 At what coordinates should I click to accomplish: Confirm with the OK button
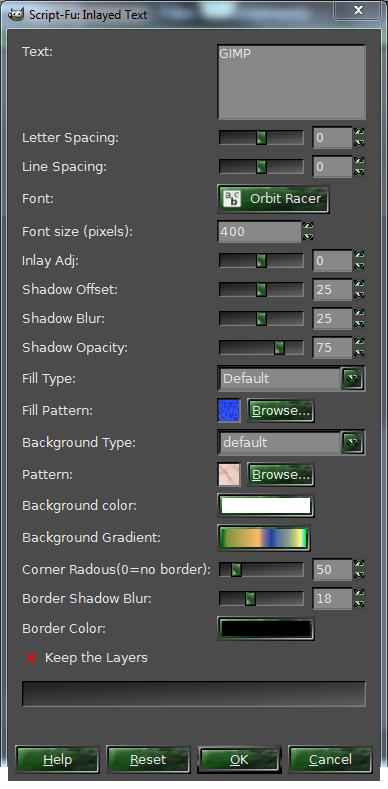point(239,759)
